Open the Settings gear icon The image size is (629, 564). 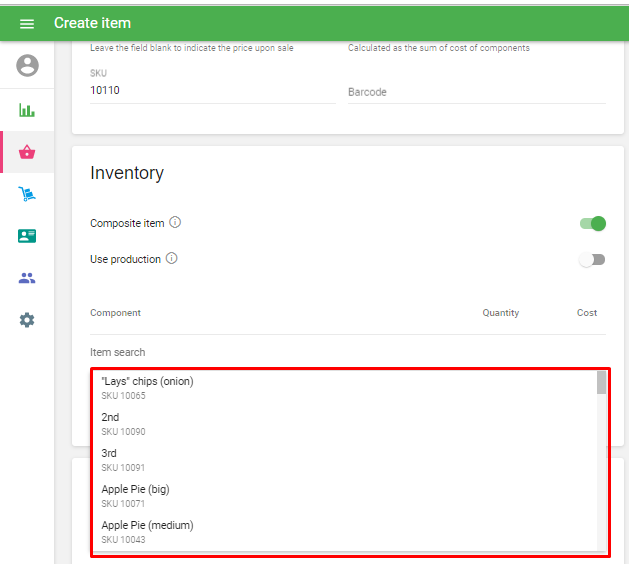click(x=27, y=320)
